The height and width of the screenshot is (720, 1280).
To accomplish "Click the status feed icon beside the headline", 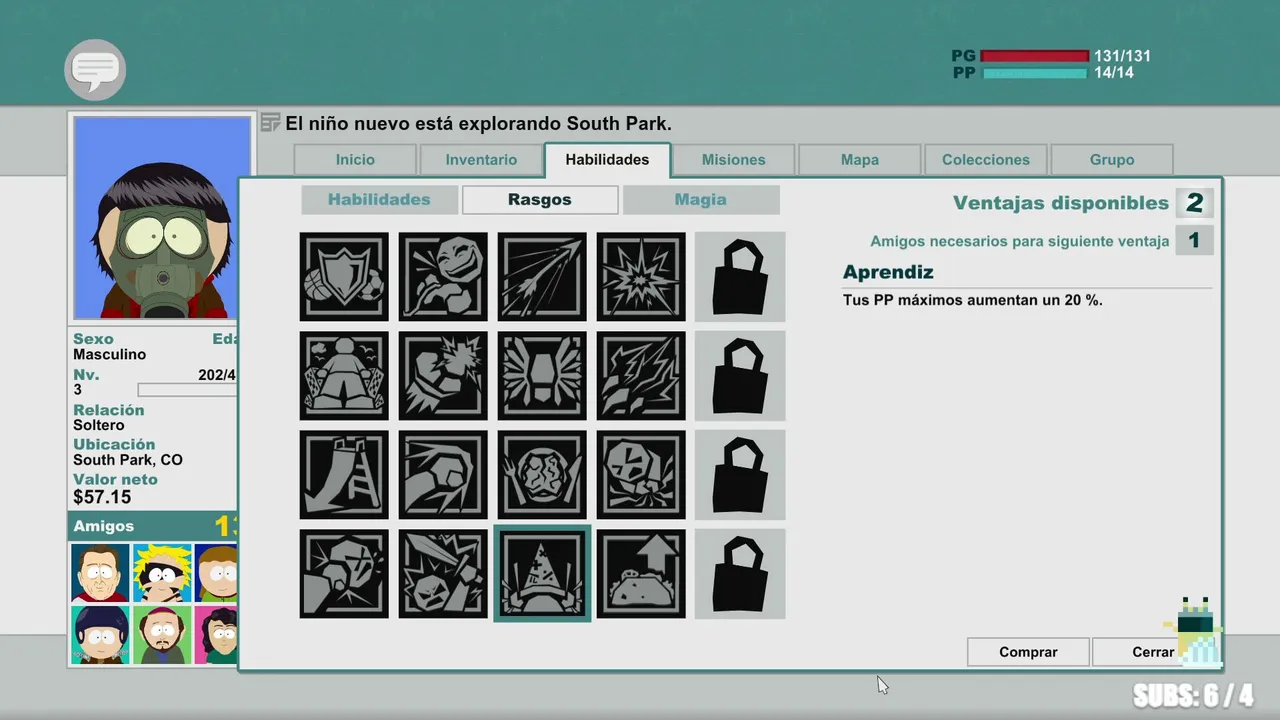I will point(270,123).
